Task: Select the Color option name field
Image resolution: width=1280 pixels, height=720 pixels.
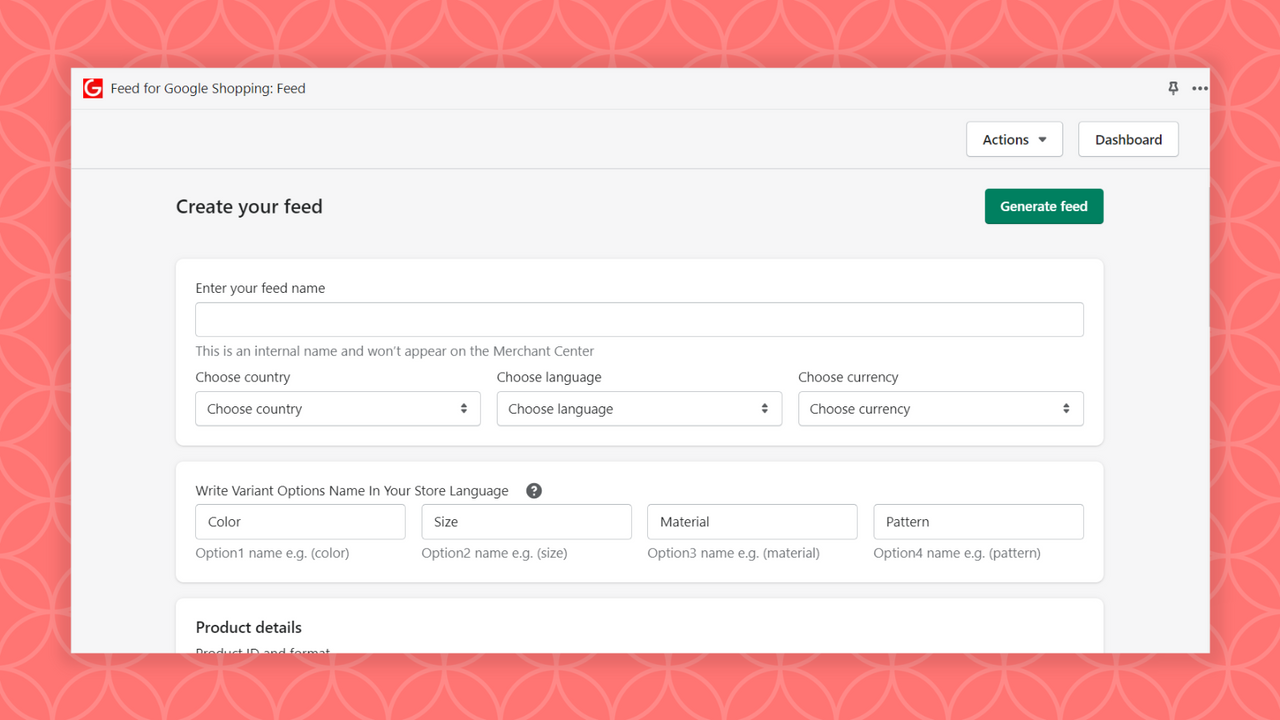Action: click(300, 521)
